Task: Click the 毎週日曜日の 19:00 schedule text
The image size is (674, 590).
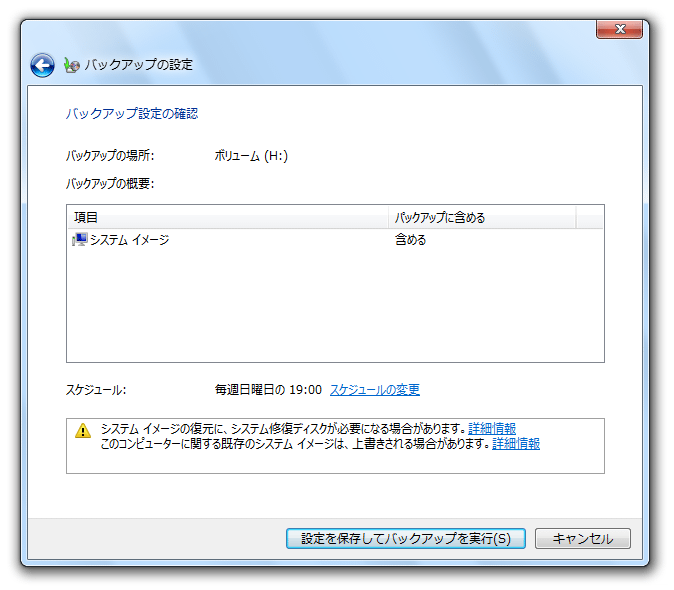Action: [268, 390]
